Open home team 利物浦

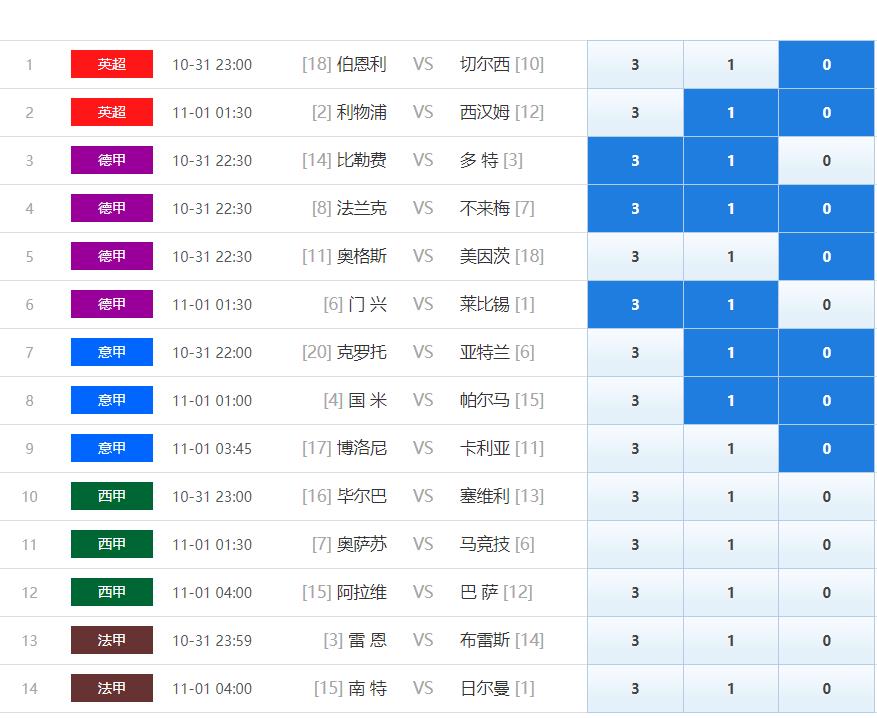click(x=361, y=112)
